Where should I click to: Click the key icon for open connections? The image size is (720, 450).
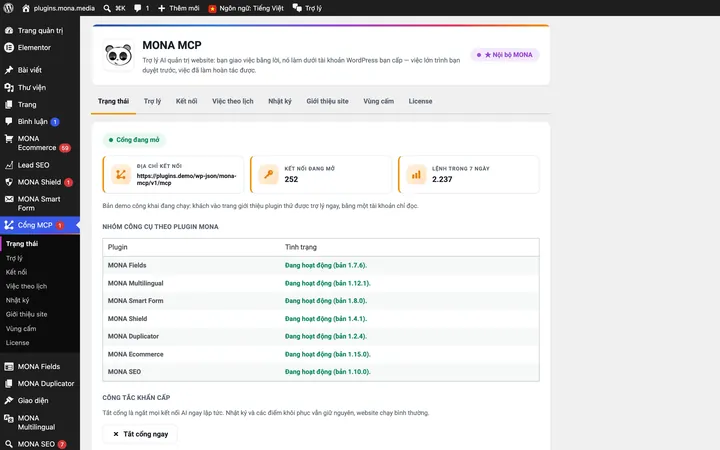[269, 174]
